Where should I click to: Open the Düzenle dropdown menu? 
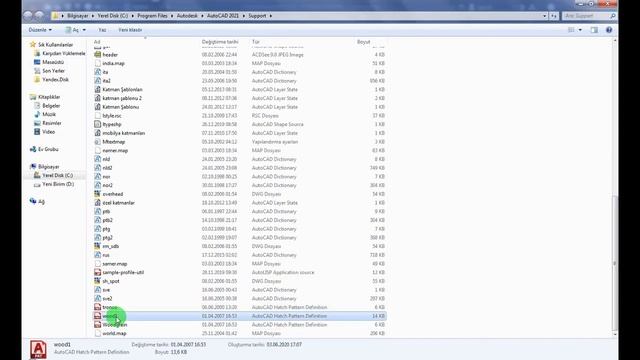point(40,30)
